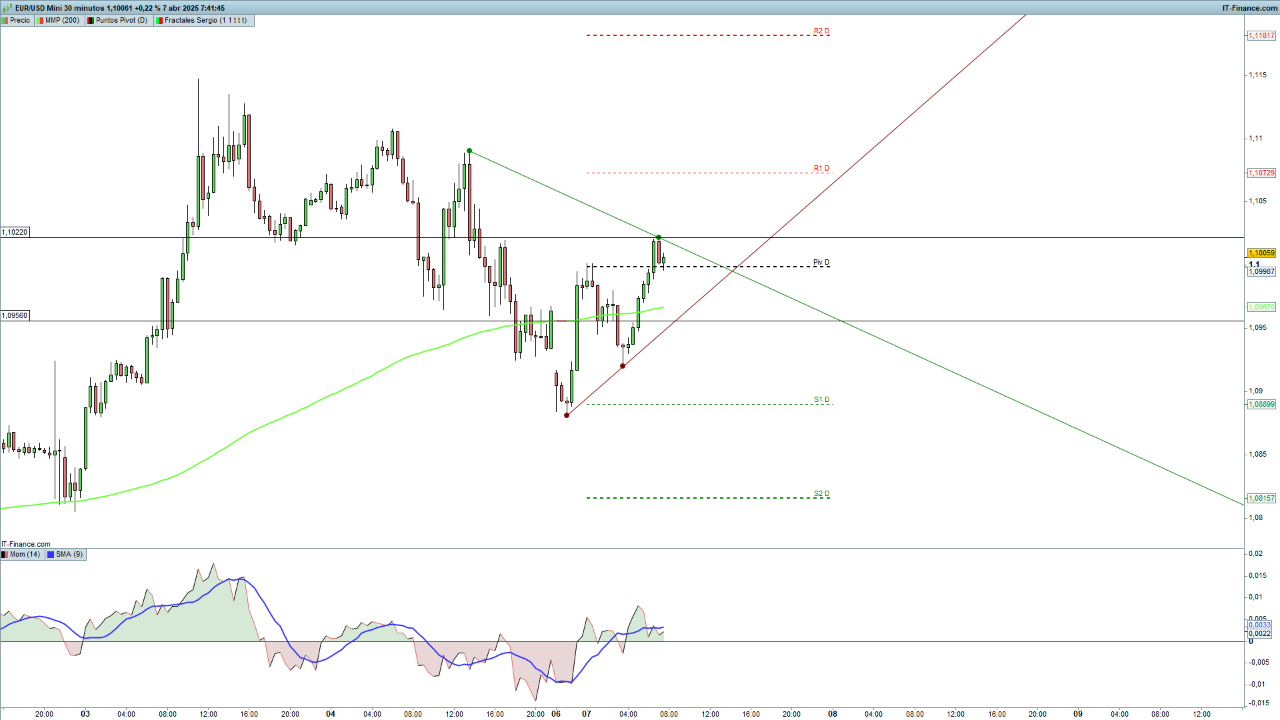The width and height of the screenshot is (1280, 720).
Task: Click the 0,0033 momentum value tag
Action: (x=1259, y=625)
